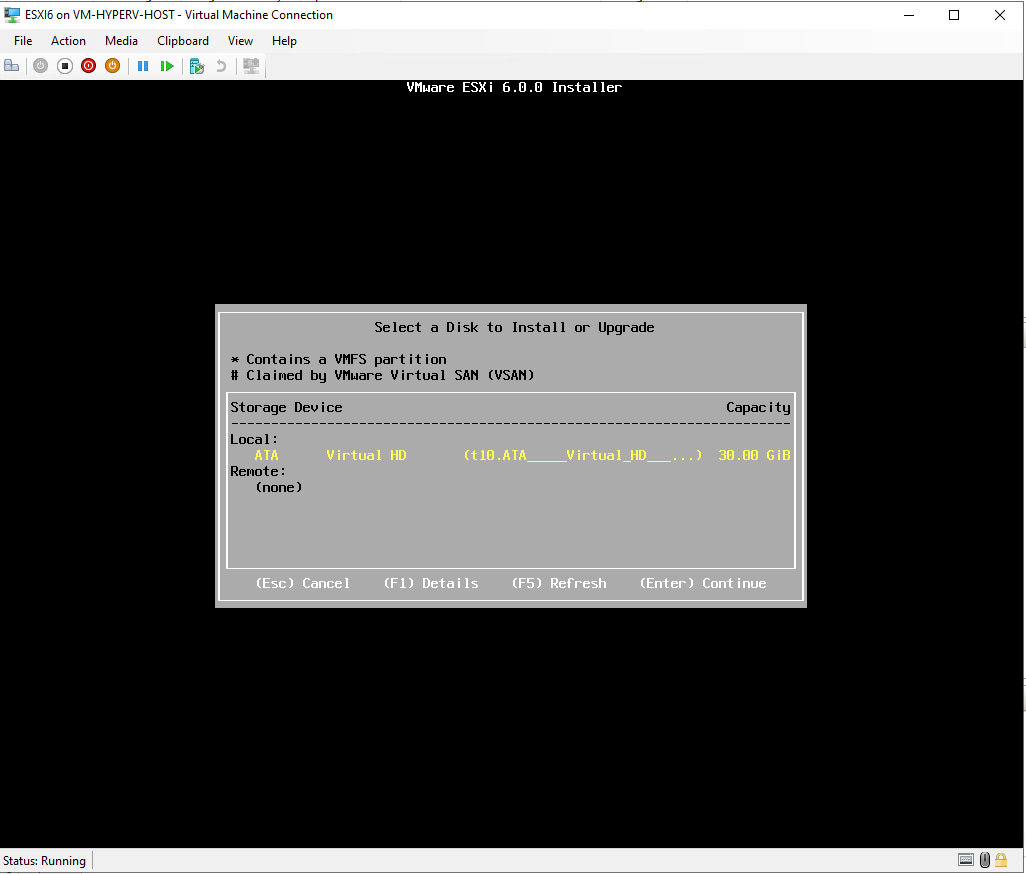Shut down the VM with the red power icon

pos(88,65)
